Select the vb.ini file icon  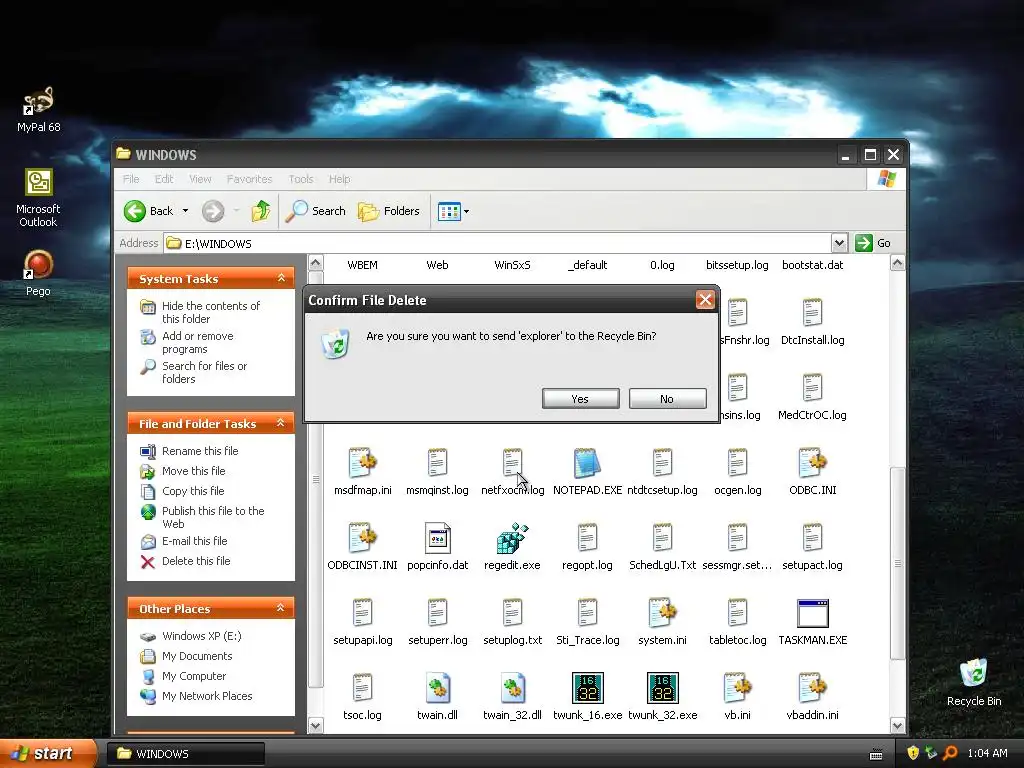pyautogui.click(x=737, y=688)
